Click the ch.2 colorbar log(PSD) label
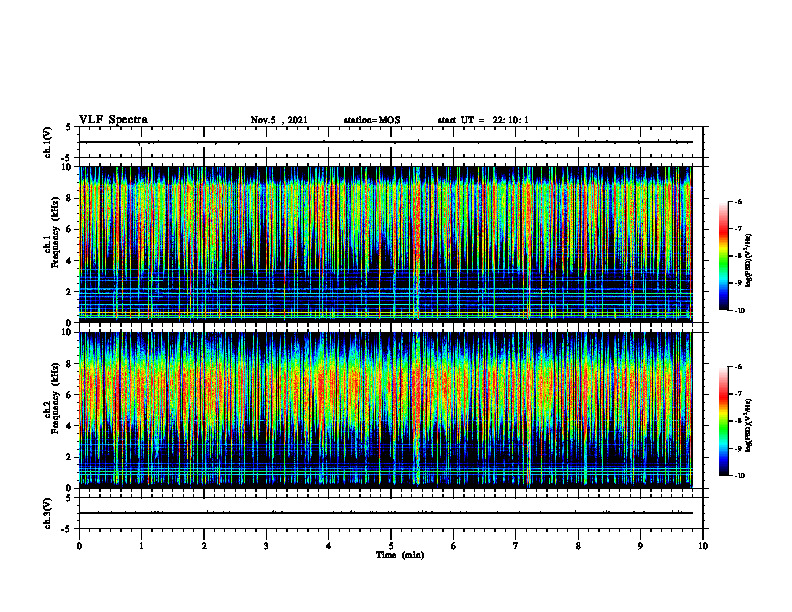 tap(749, 425)
